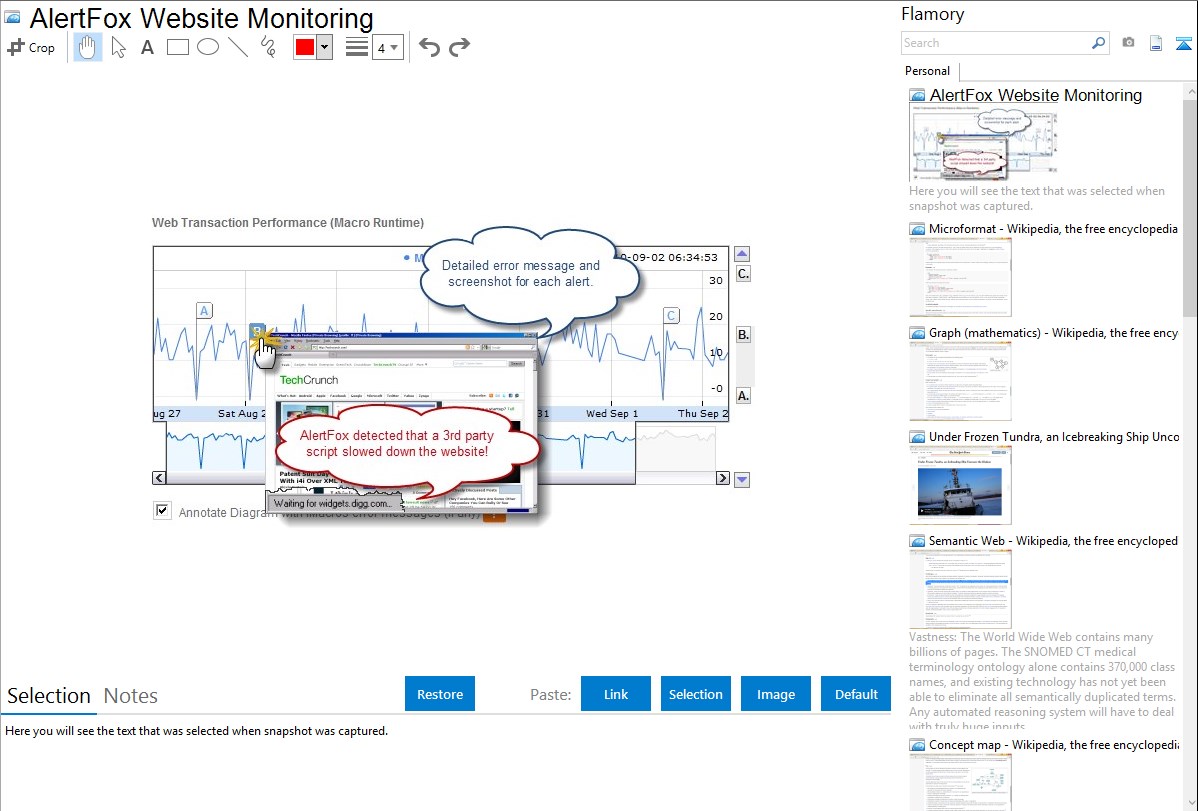
Task: Redo the last annotation
Action: (459, 47)
